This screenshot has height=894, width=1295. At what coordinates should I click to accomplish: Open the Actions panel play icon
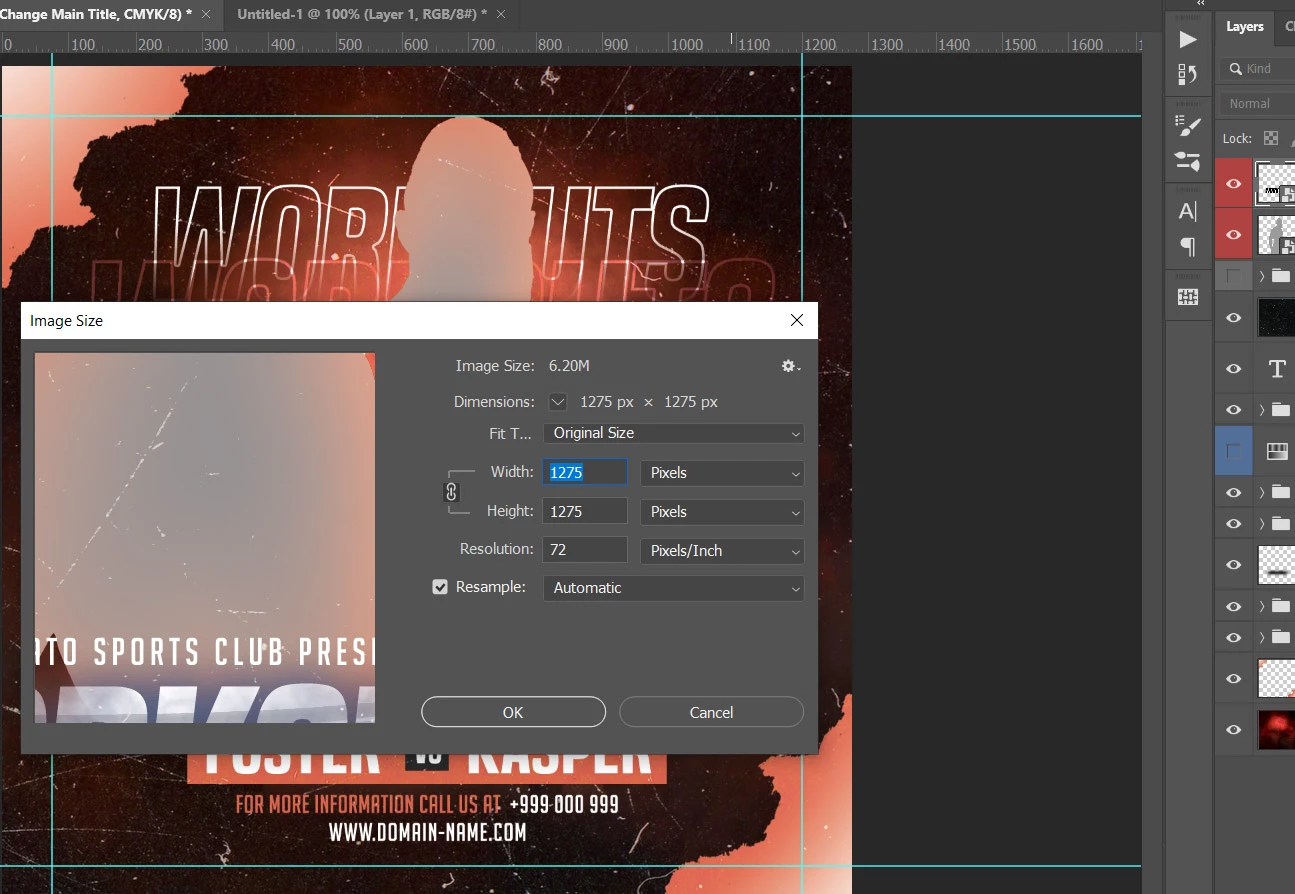(1187, 39)
